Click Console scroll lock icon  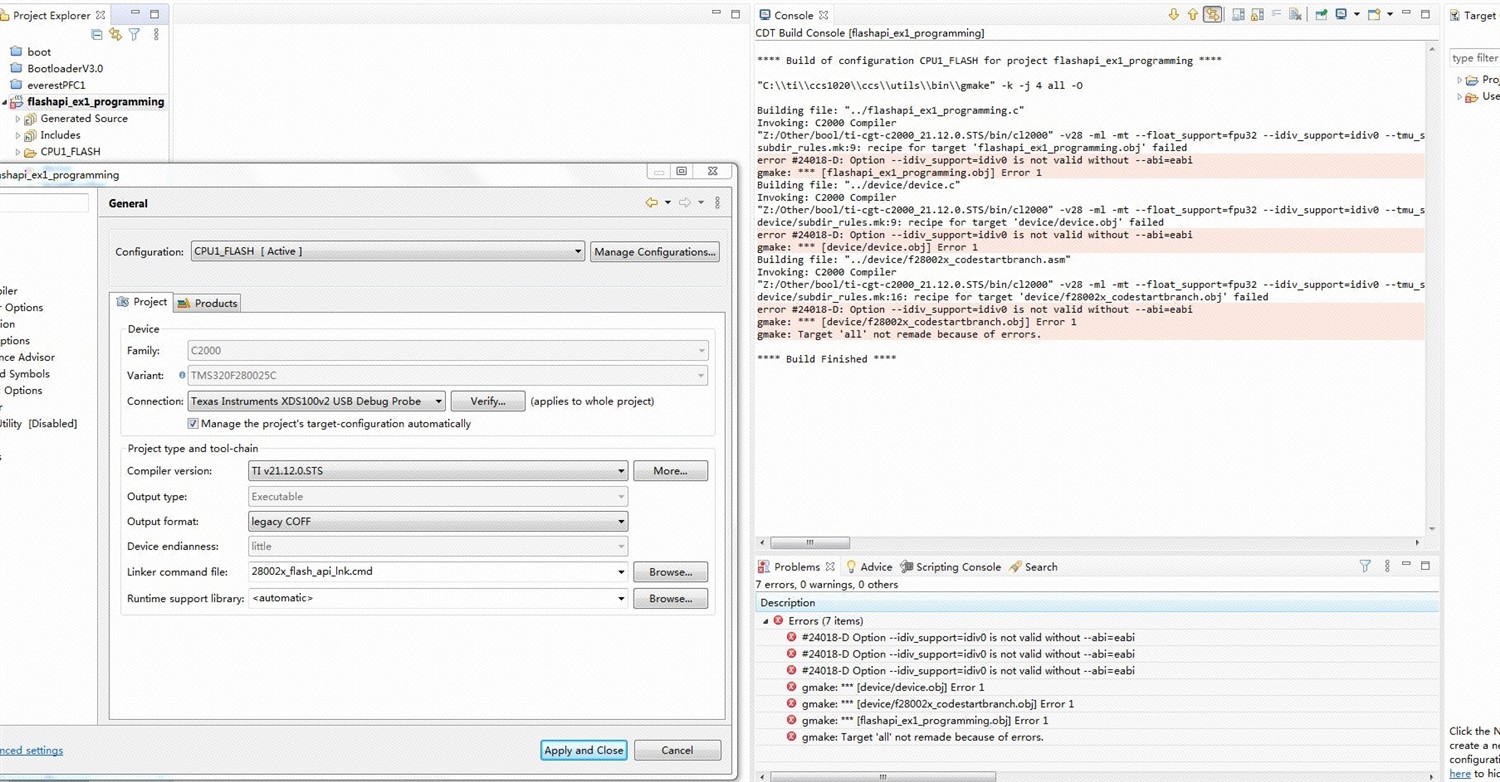[1257, 15]
